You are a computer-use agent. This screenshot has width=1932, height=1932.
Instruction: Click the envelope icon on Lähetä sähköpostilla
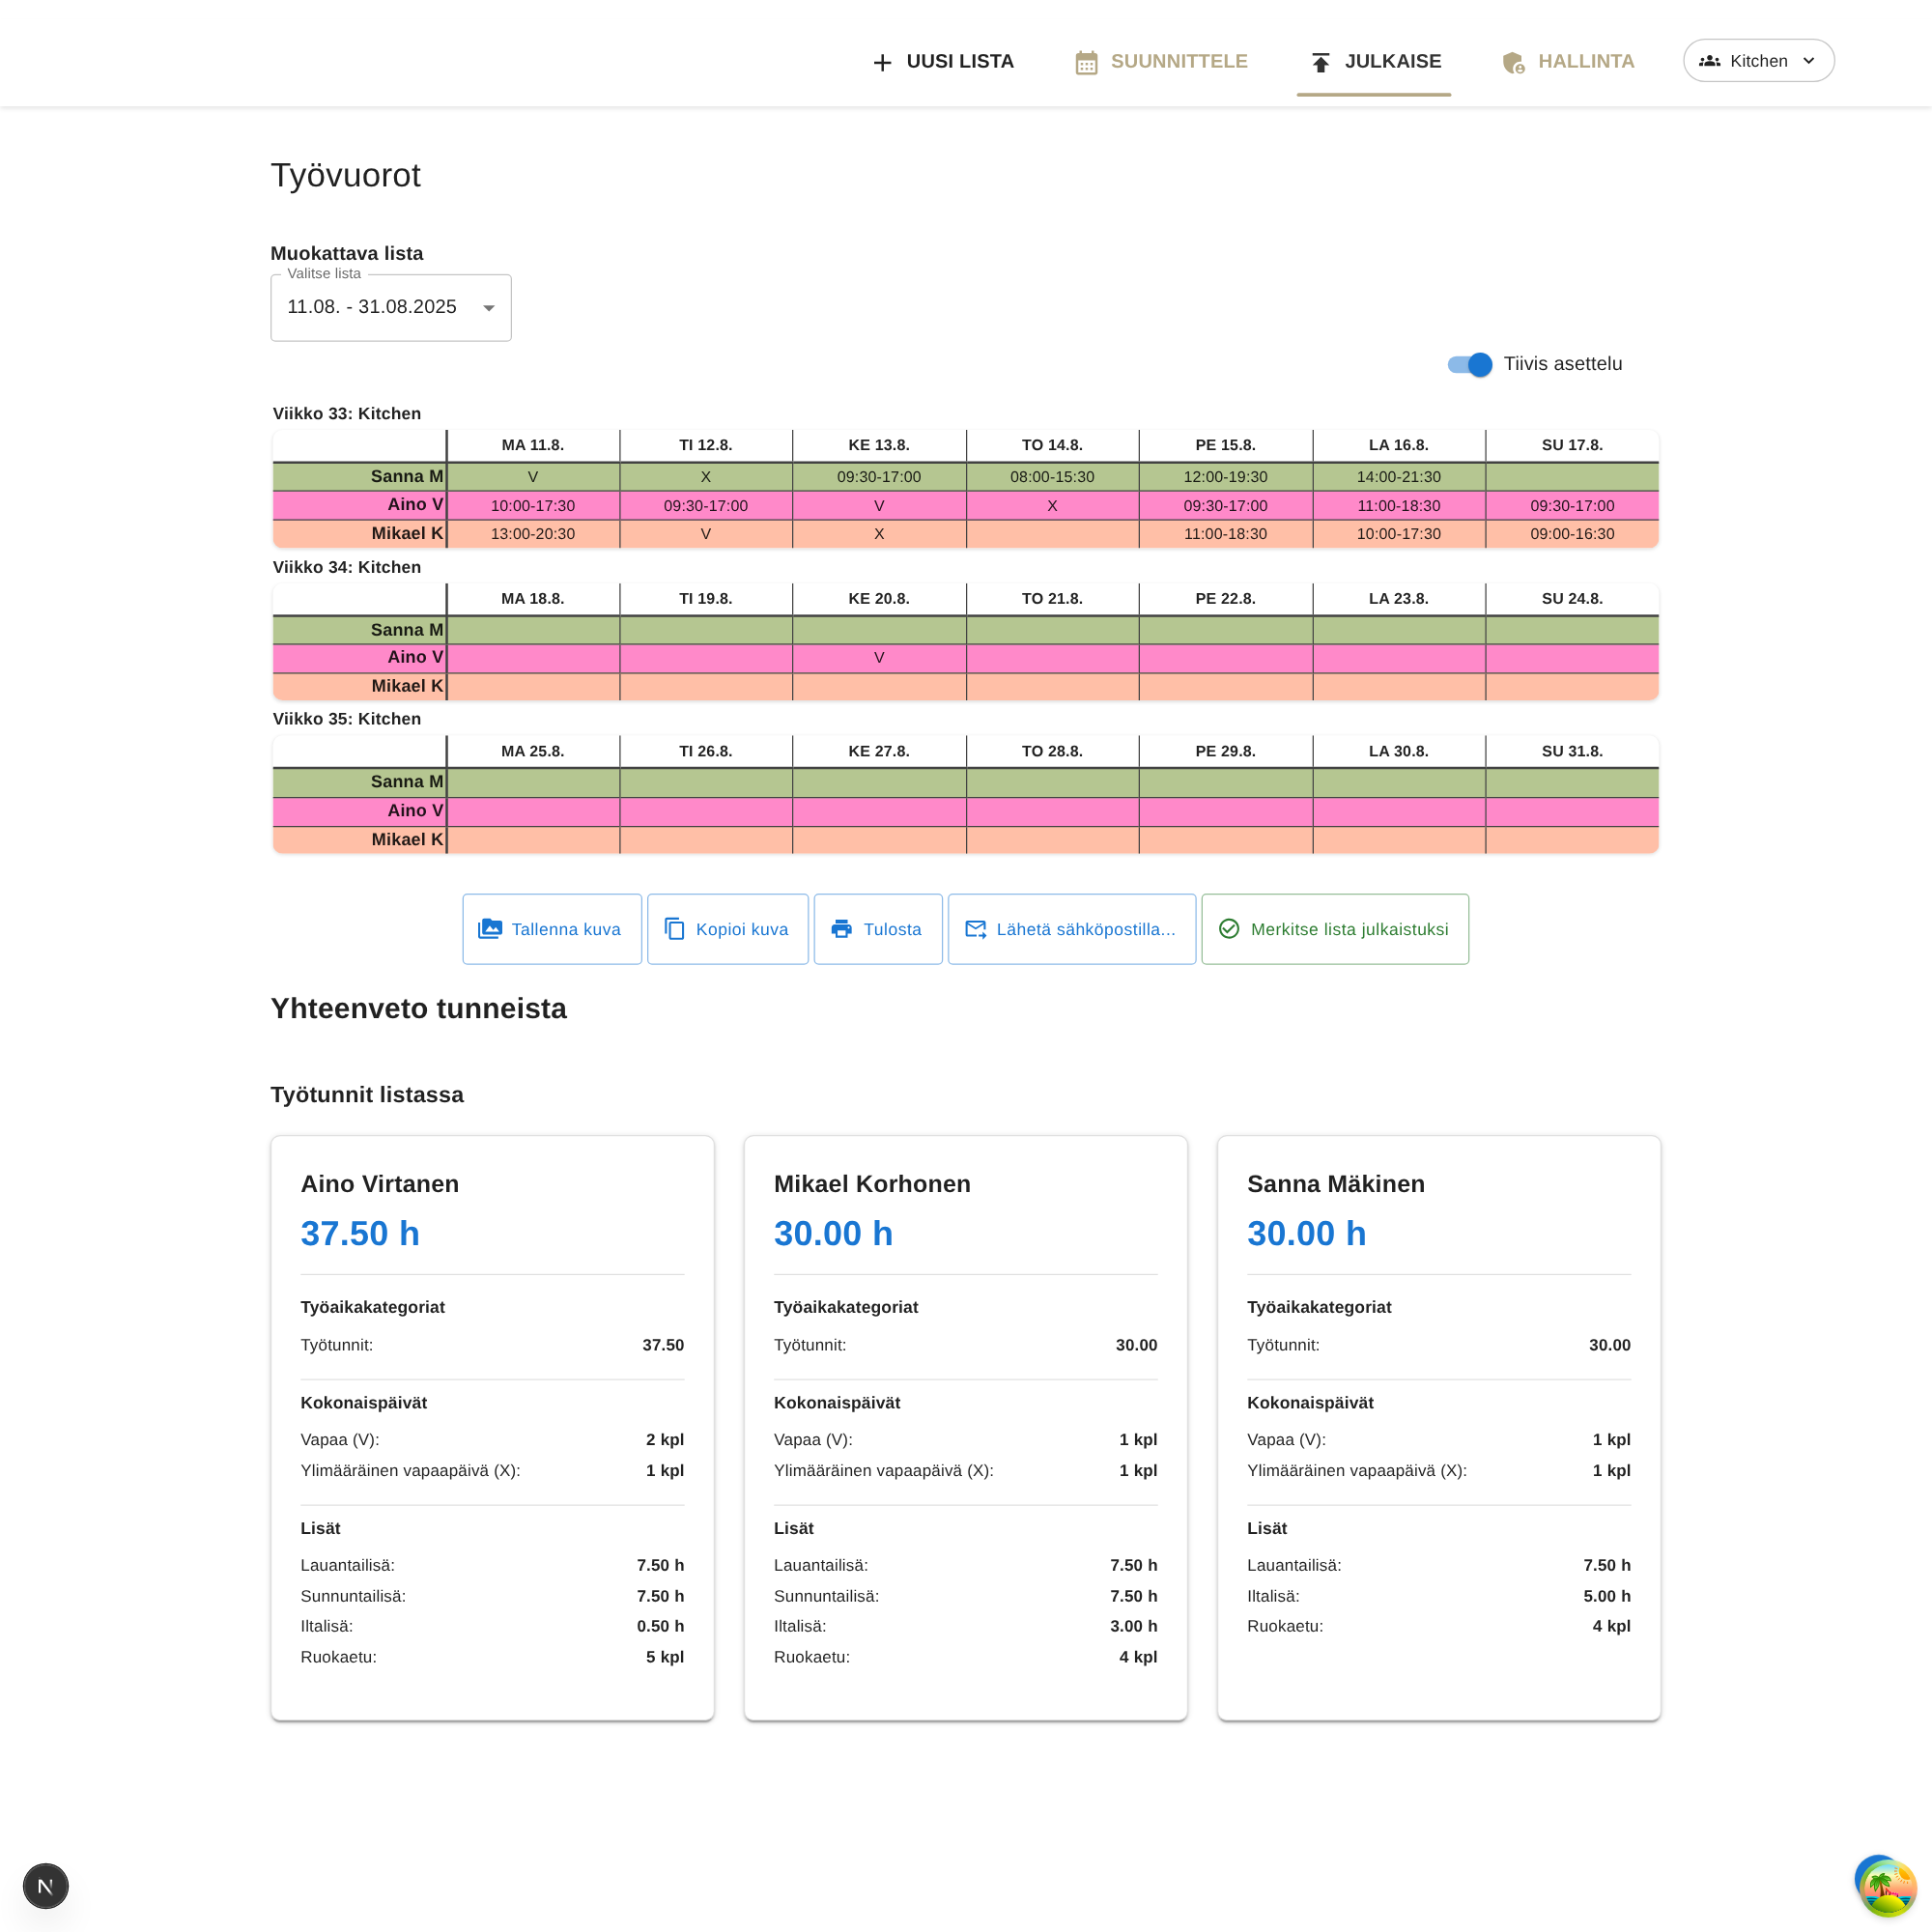click(975, 929)
